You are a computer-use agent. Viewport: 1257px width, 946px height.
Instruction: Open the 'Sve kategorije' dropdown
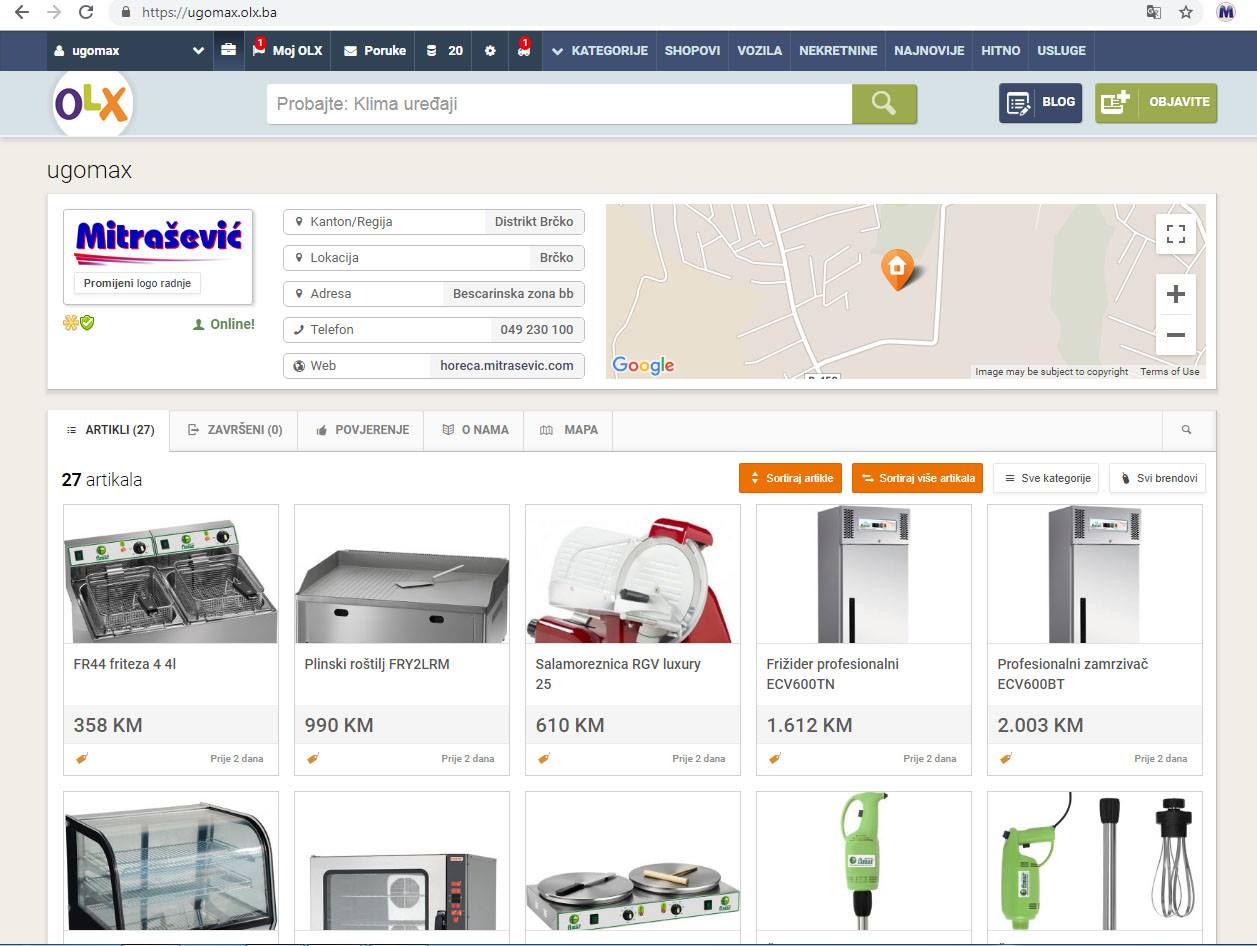1046,478
